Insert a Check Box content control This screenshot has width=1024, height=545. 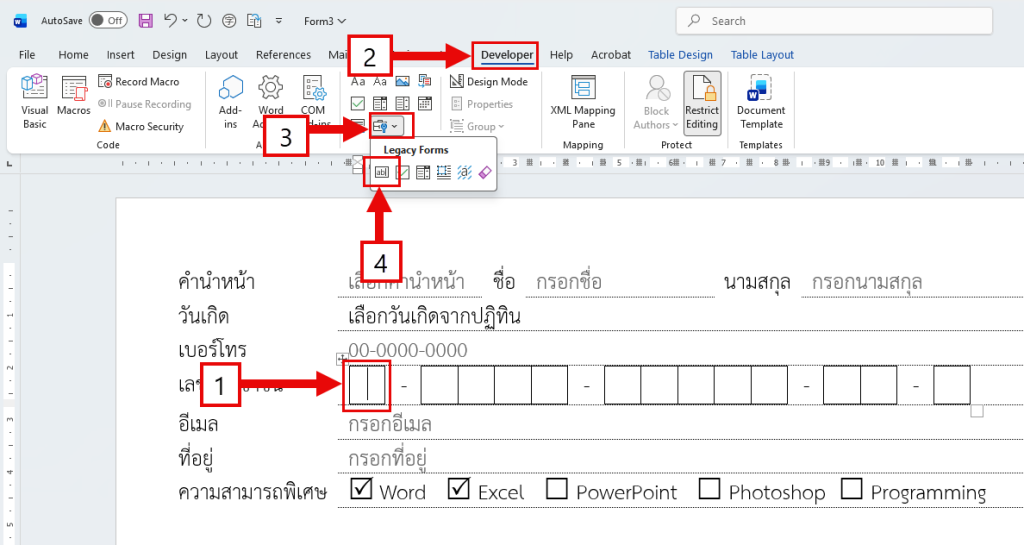point(358,104)
